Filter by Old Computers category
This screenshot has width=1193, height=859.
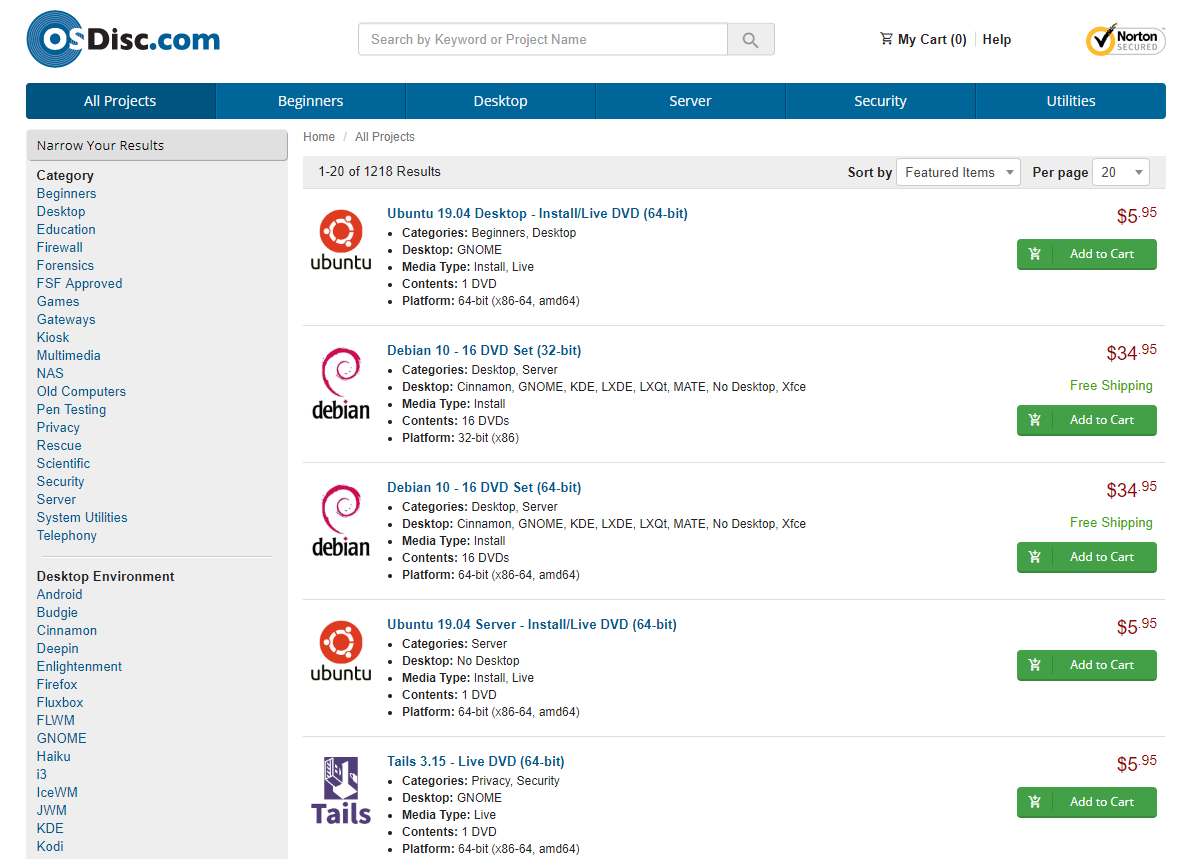(81, 391)
